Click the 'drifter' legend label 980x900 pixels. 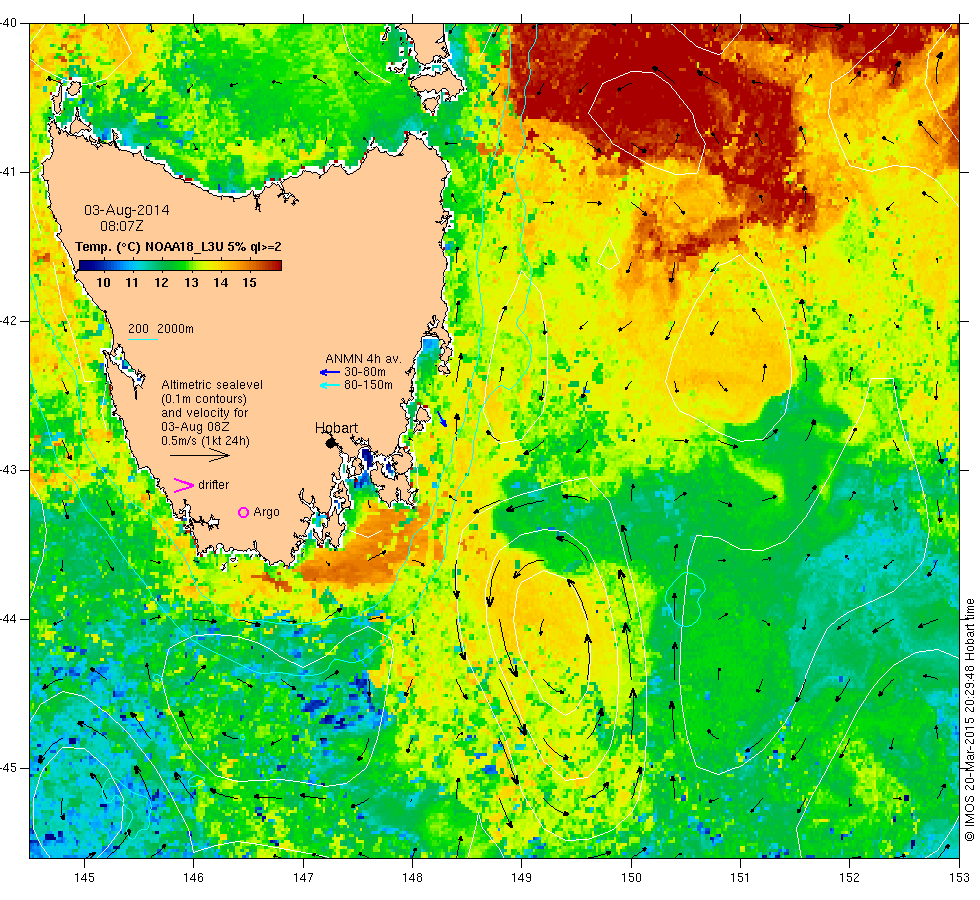[x=214, y=485]
